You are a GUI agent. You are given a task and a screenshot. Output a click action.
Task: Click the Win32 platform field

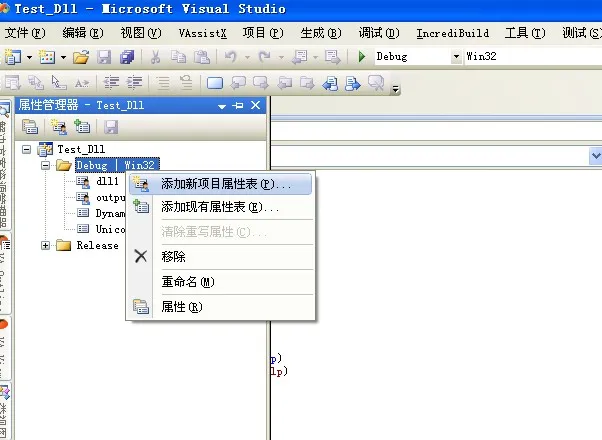[x=533, y=57]
